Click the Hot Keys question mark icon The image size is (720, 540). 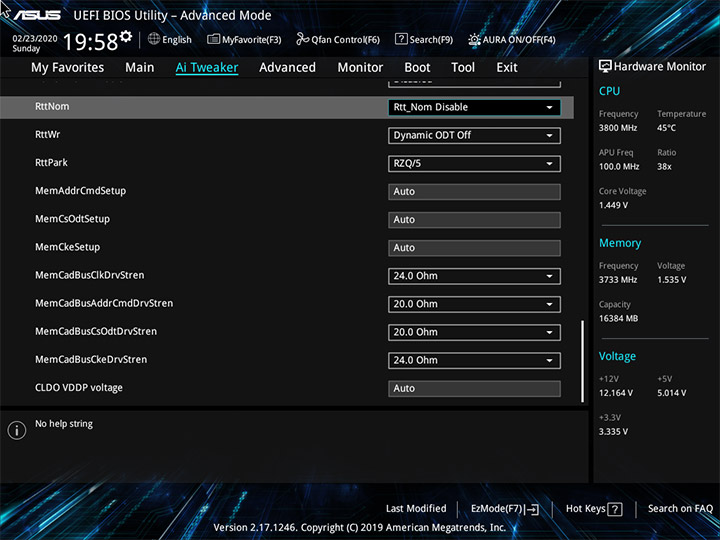[615, 509]
